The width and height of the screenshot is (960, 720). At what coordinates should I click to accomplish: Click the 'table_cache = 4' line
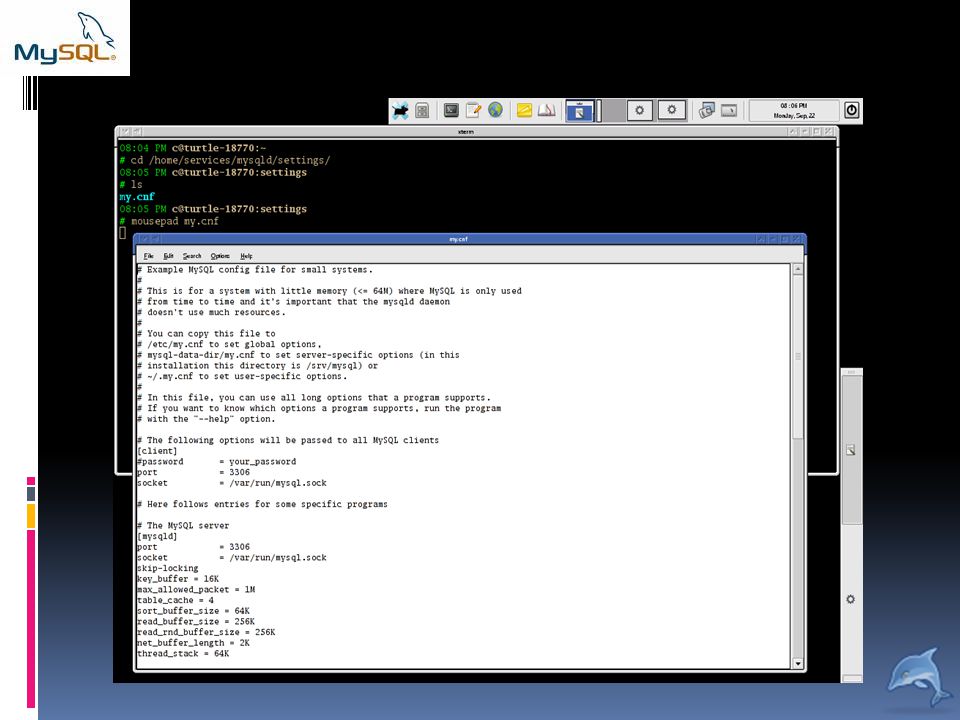coord(176,600)
